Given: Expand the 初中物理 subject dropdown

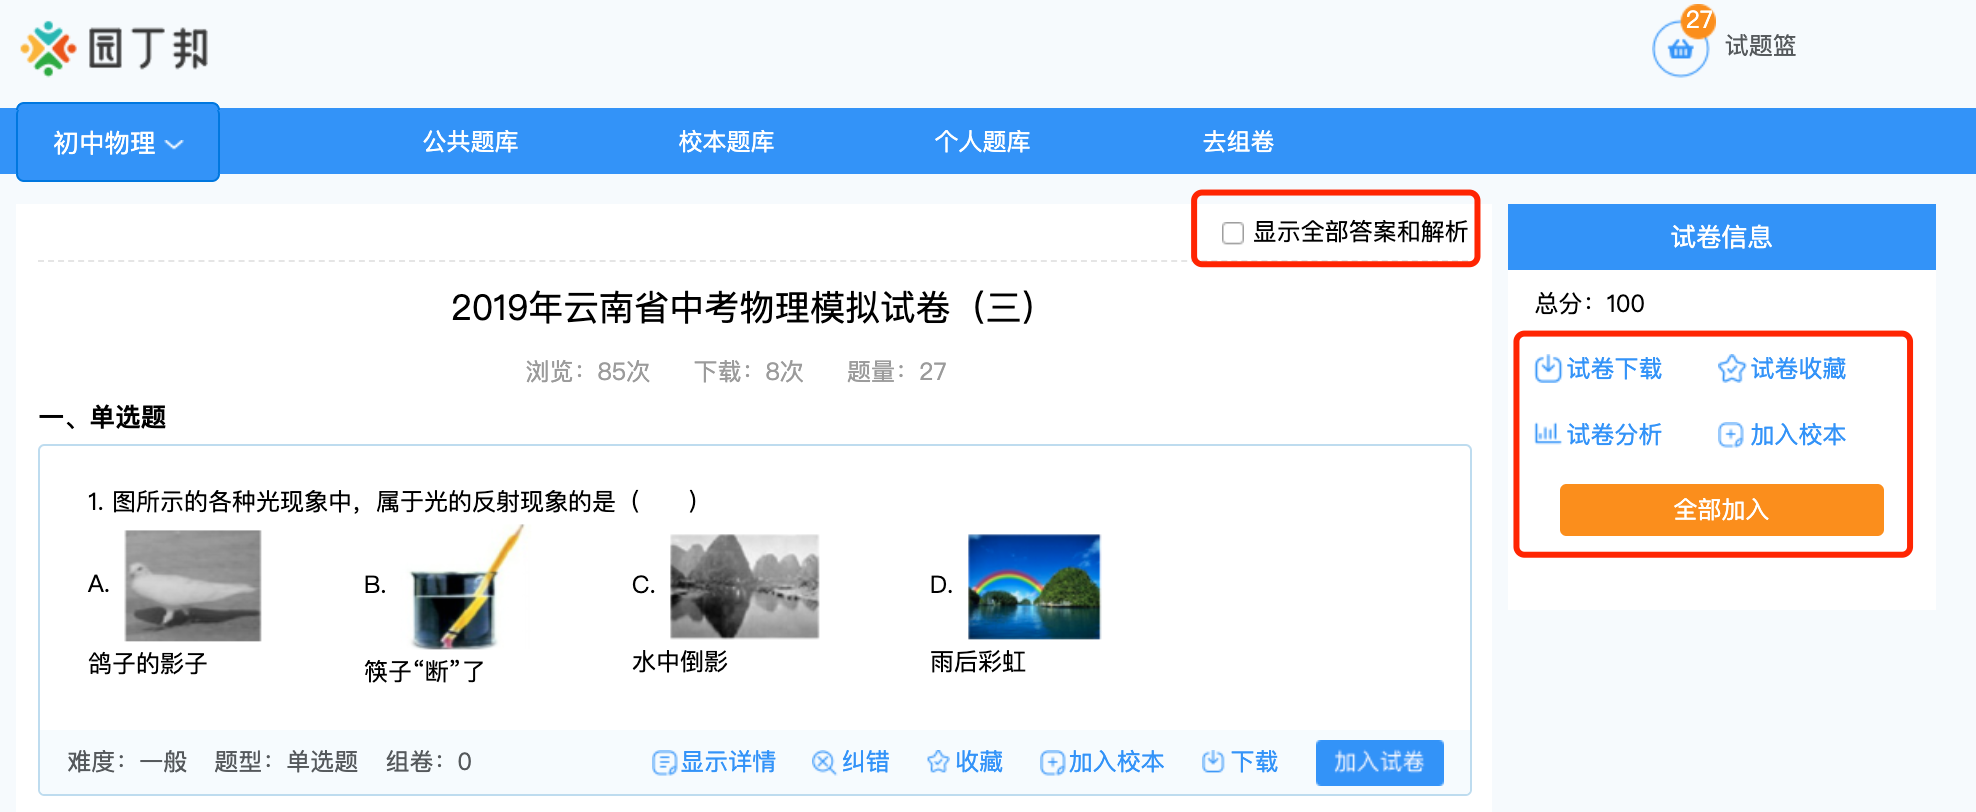Looking at the screenshot, I should (x=118, y=143).
